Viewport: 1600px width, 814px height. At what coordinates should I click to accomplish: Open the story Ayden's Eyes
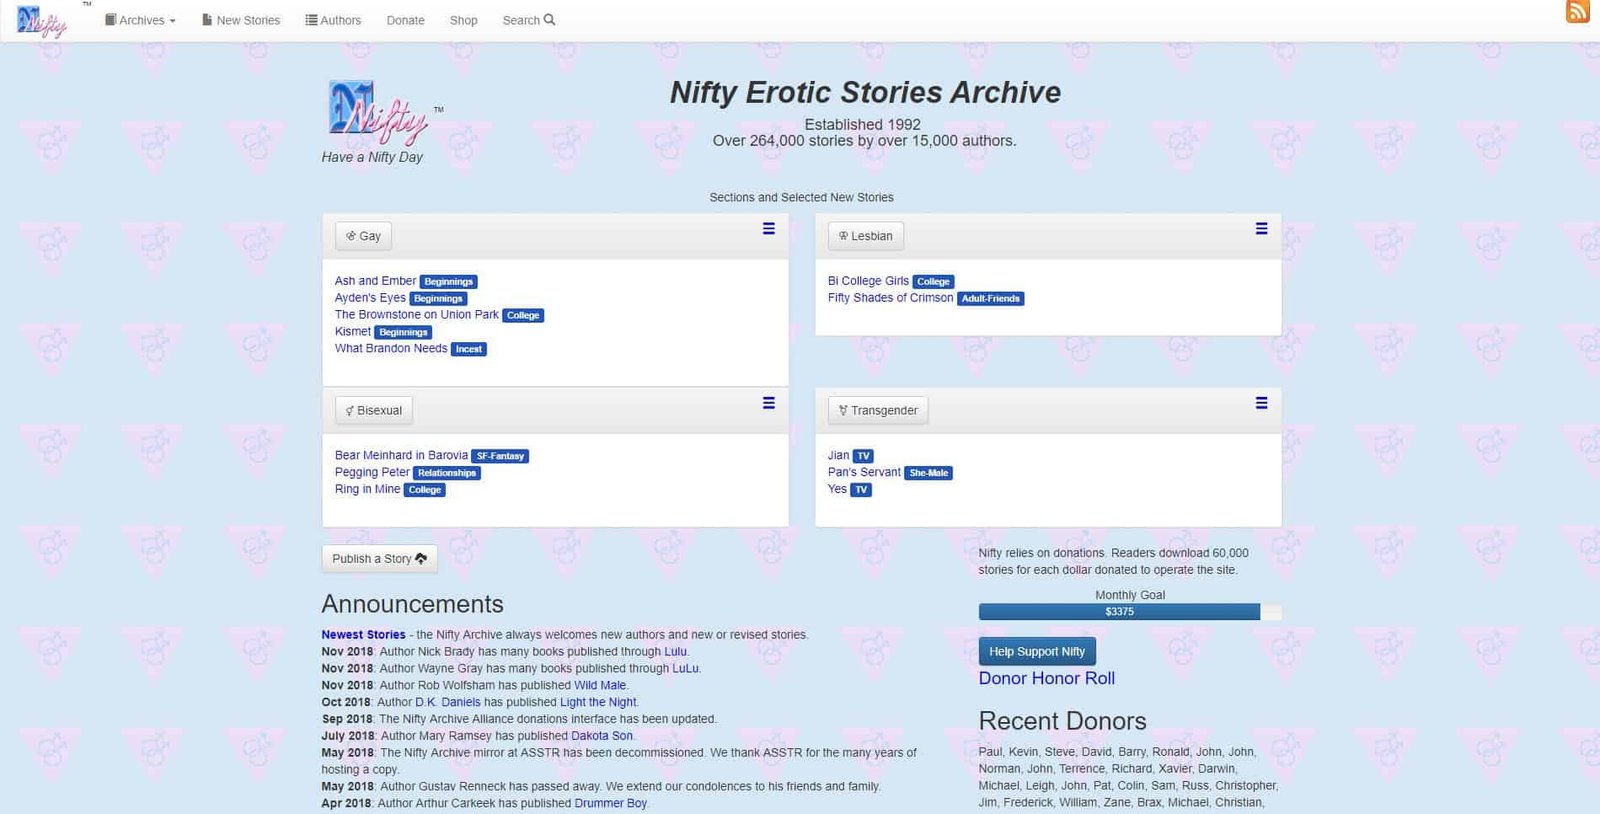point(370,298)
